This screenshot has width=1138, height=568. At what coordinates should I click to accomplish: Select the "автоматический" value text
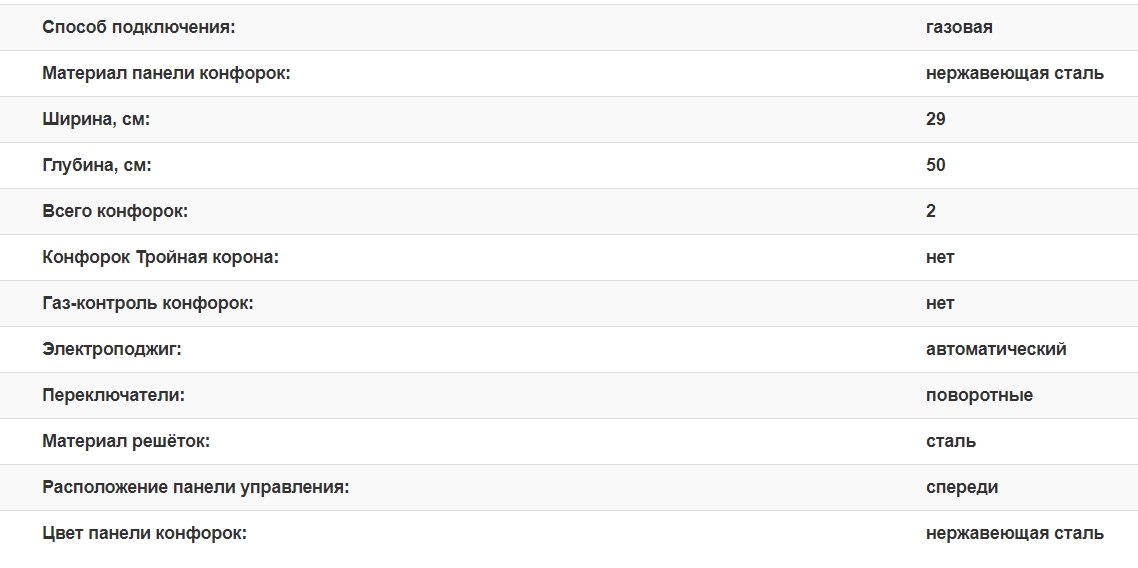point(996,349)
